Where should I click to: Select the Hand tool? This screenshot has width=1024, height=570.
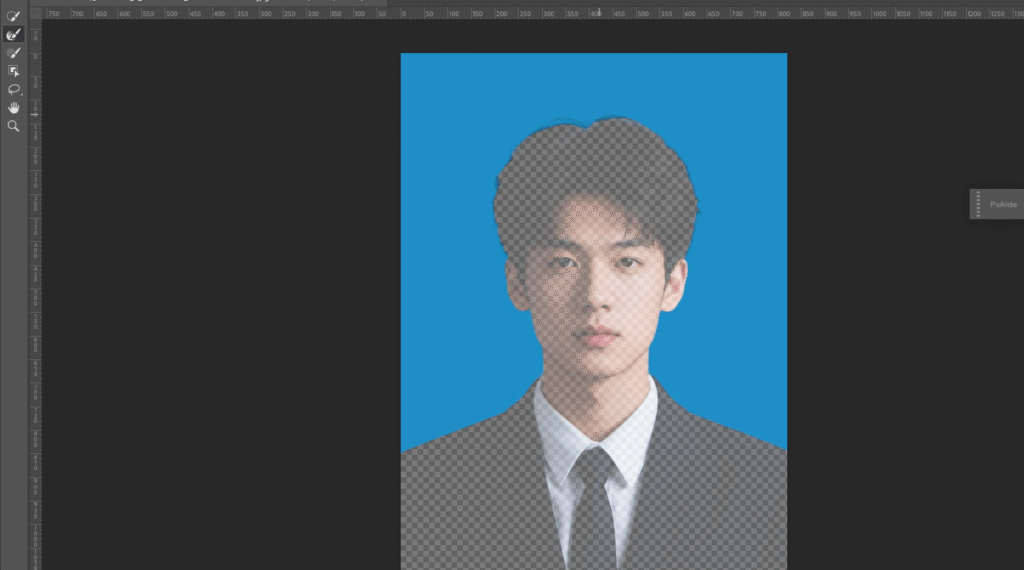tap(14, 107)
